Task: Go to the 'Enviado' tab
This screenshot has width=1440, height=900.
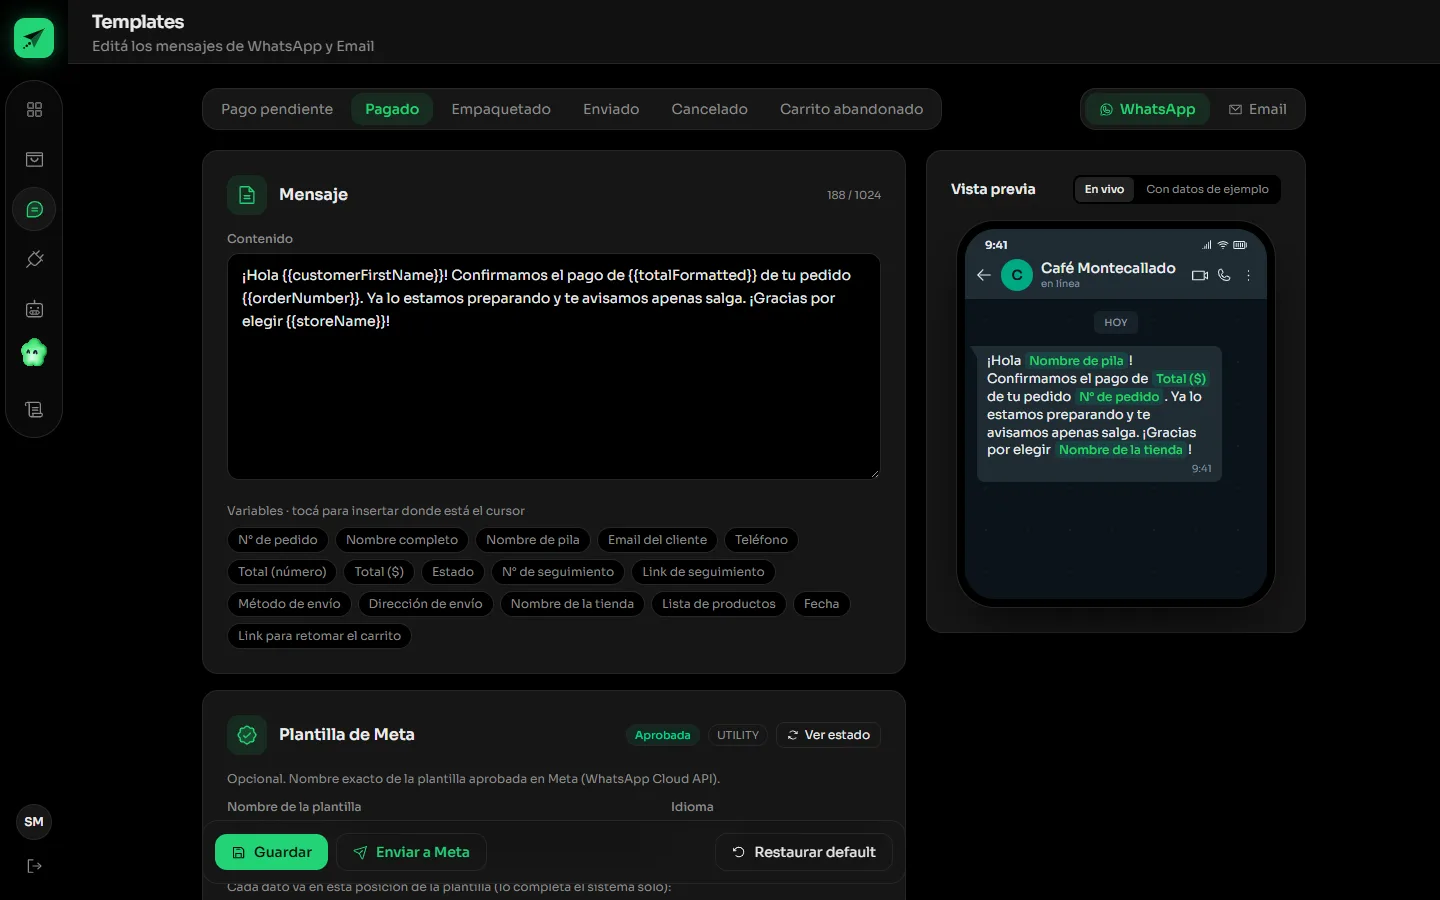Action: (x=611, y=109)
